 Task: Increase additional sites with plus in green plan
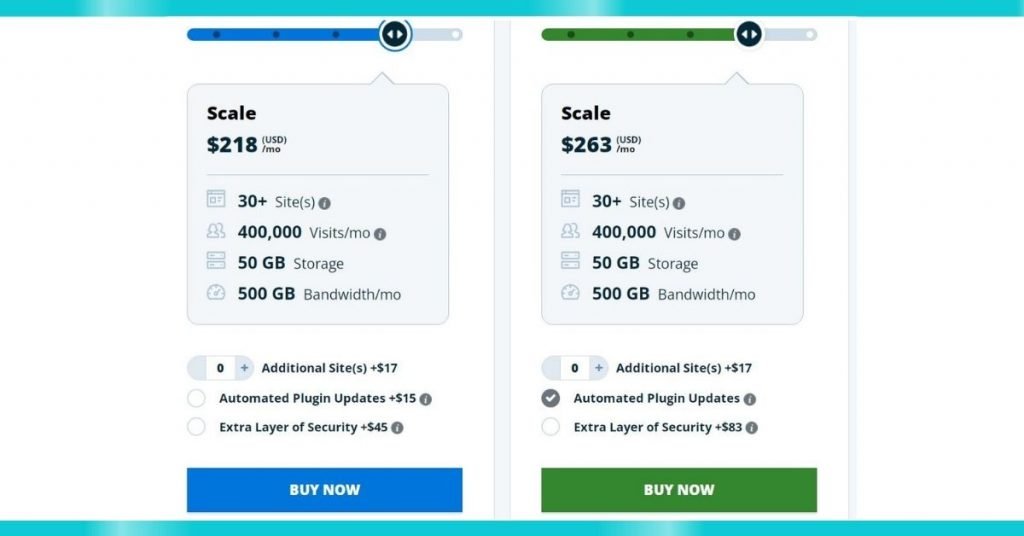[599, 368]
